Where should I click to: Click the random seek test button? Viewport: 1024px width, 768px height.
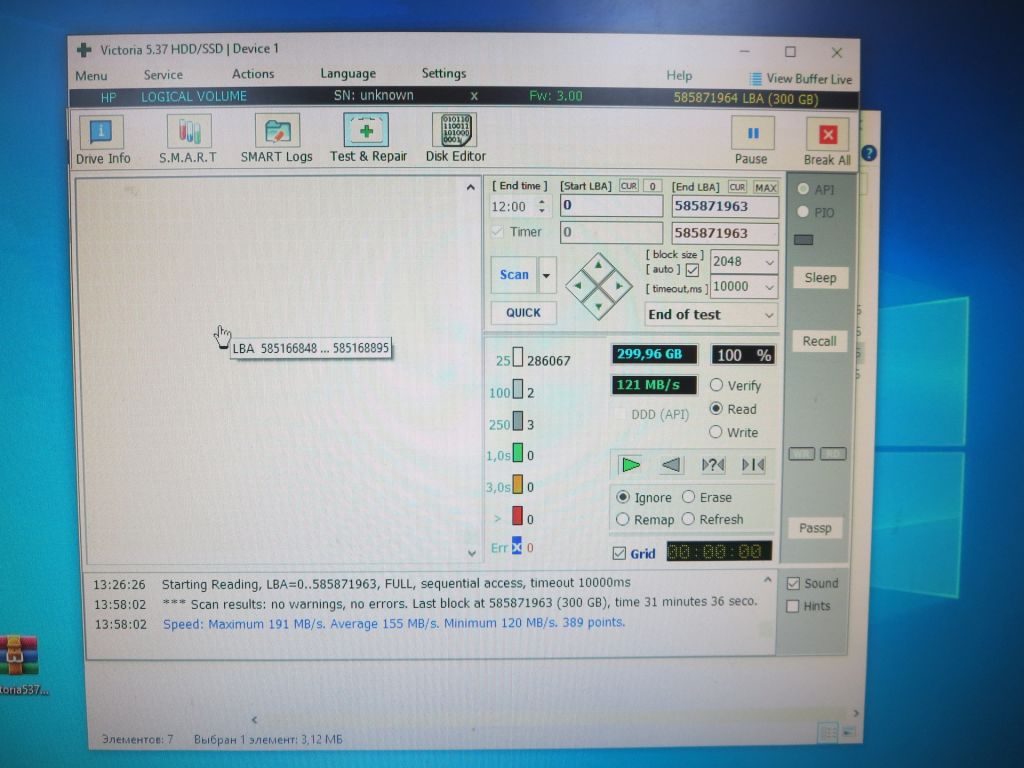click(x=712, y=465)
